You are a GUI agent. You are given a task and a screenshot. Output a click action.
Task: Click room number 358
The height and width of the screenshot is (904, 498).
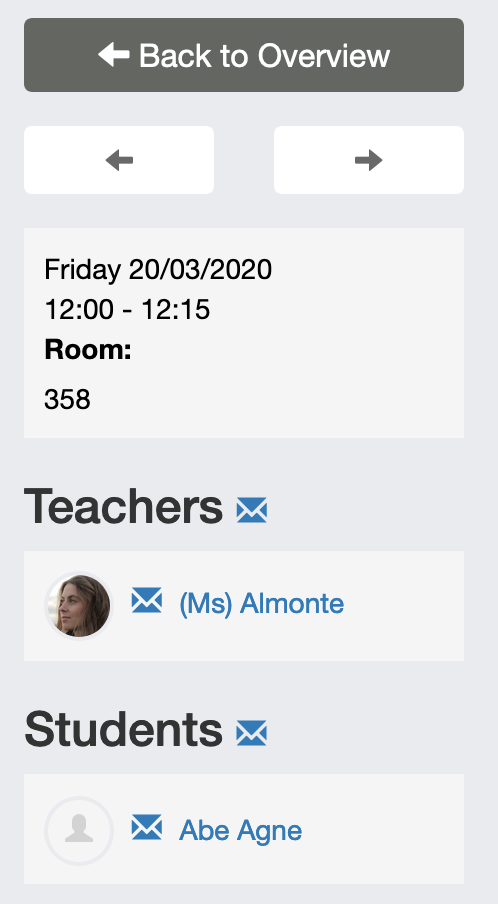pyautogui.click(x=67, y=399)
